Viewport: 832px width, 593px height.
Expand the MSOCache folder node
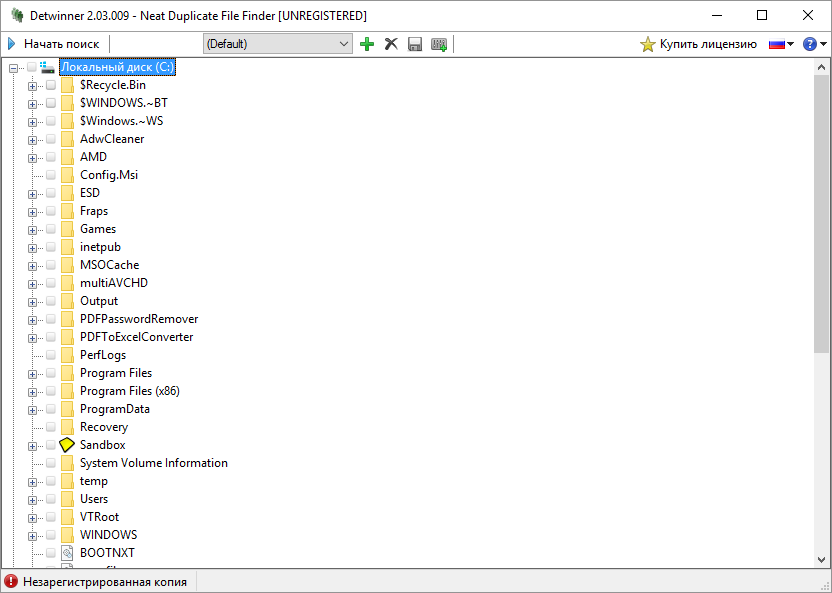32,266
